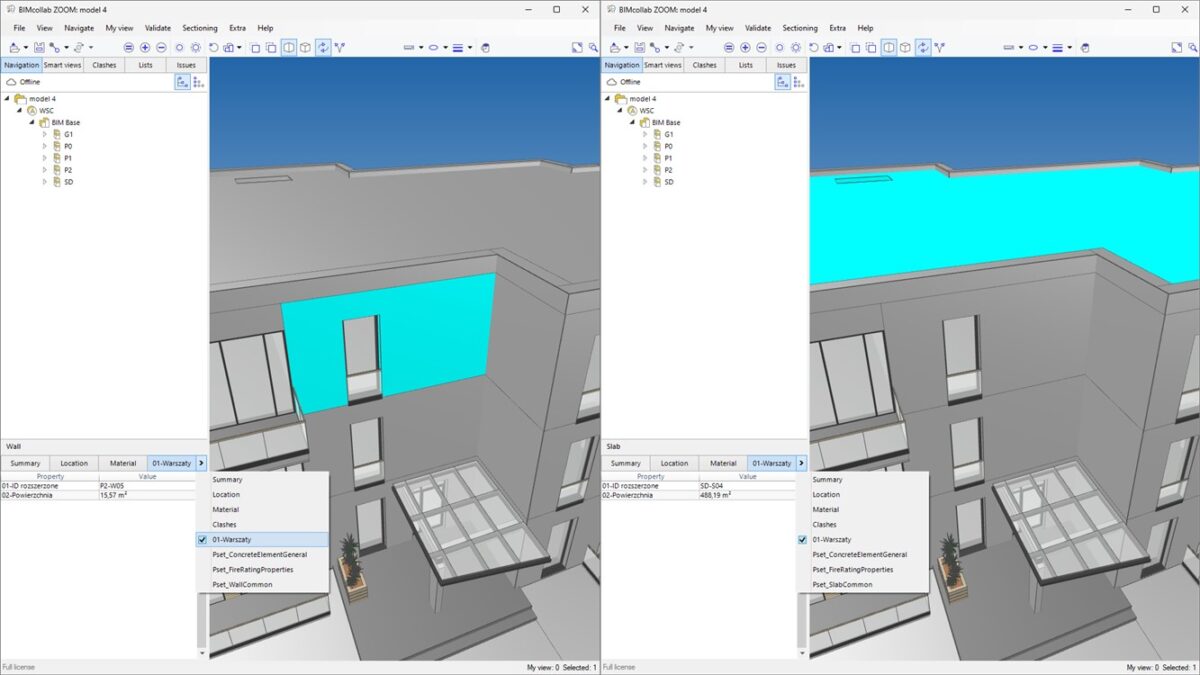Click the tab overflow arrow beside 01-Warszaty in left window
Image resolution: width=1200 pixels, height=675 pixels.
[202, 463]
